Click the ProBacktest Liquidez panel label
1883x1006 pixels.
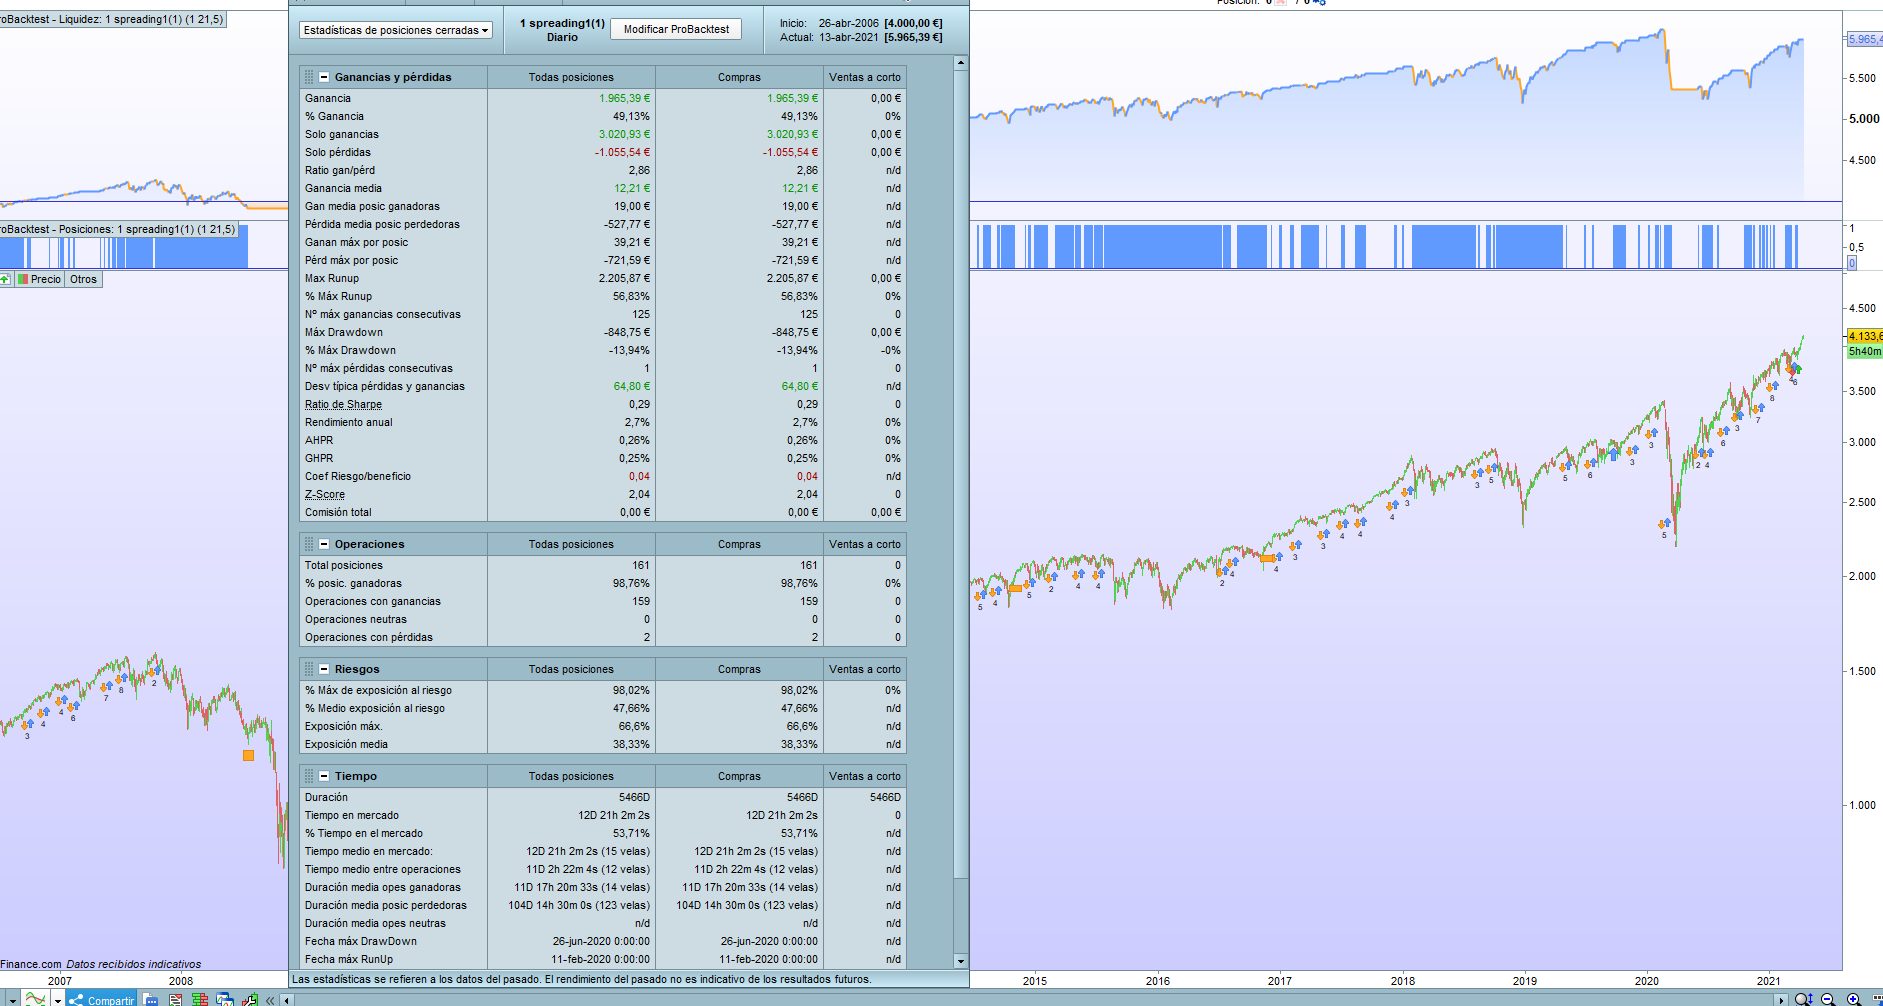tap(112, 19)
